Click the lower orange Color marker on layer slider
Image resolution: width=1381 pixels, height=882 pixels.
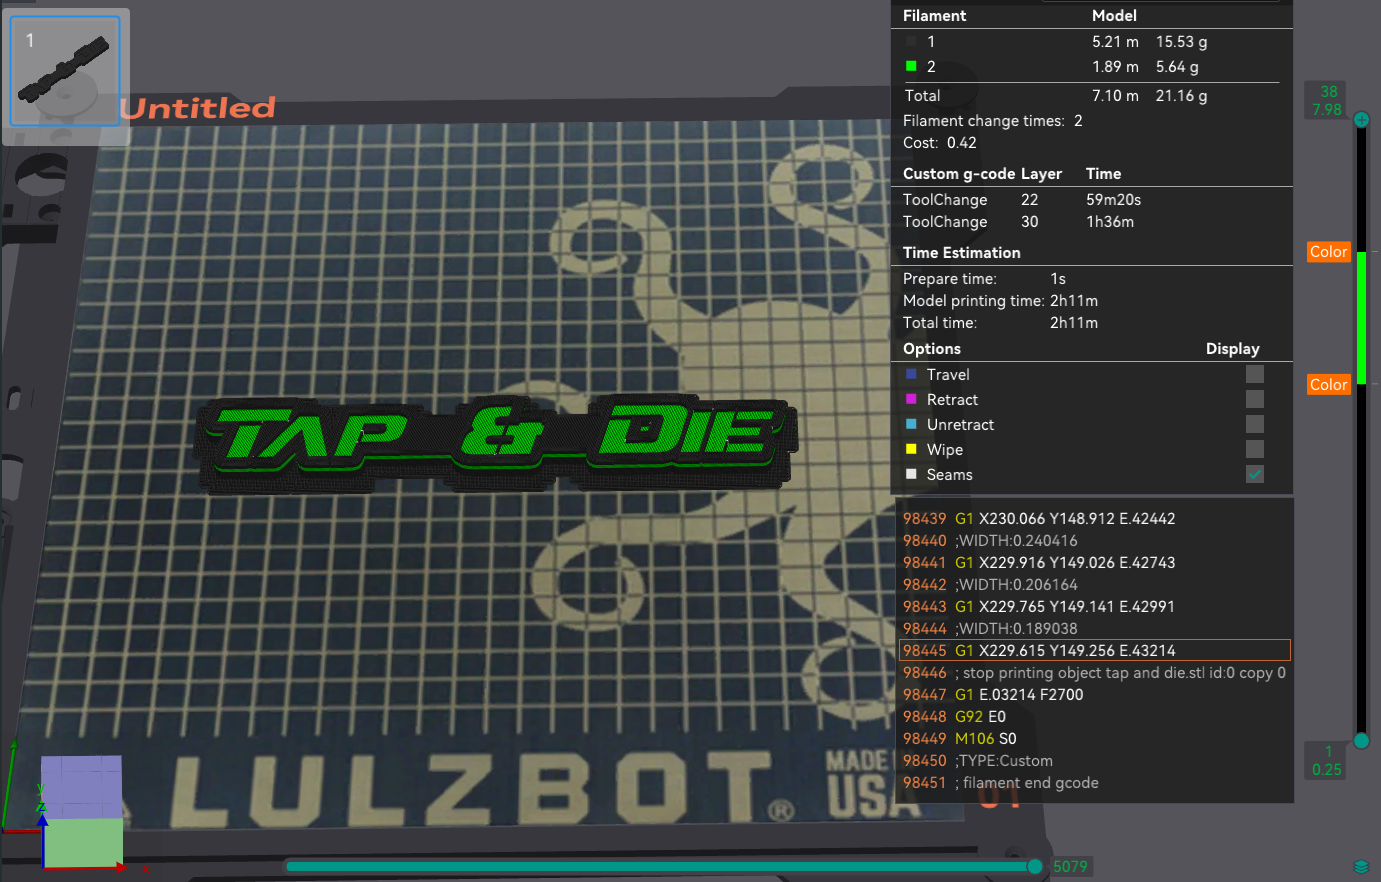pyautogui.click(x=1328, y=384)
